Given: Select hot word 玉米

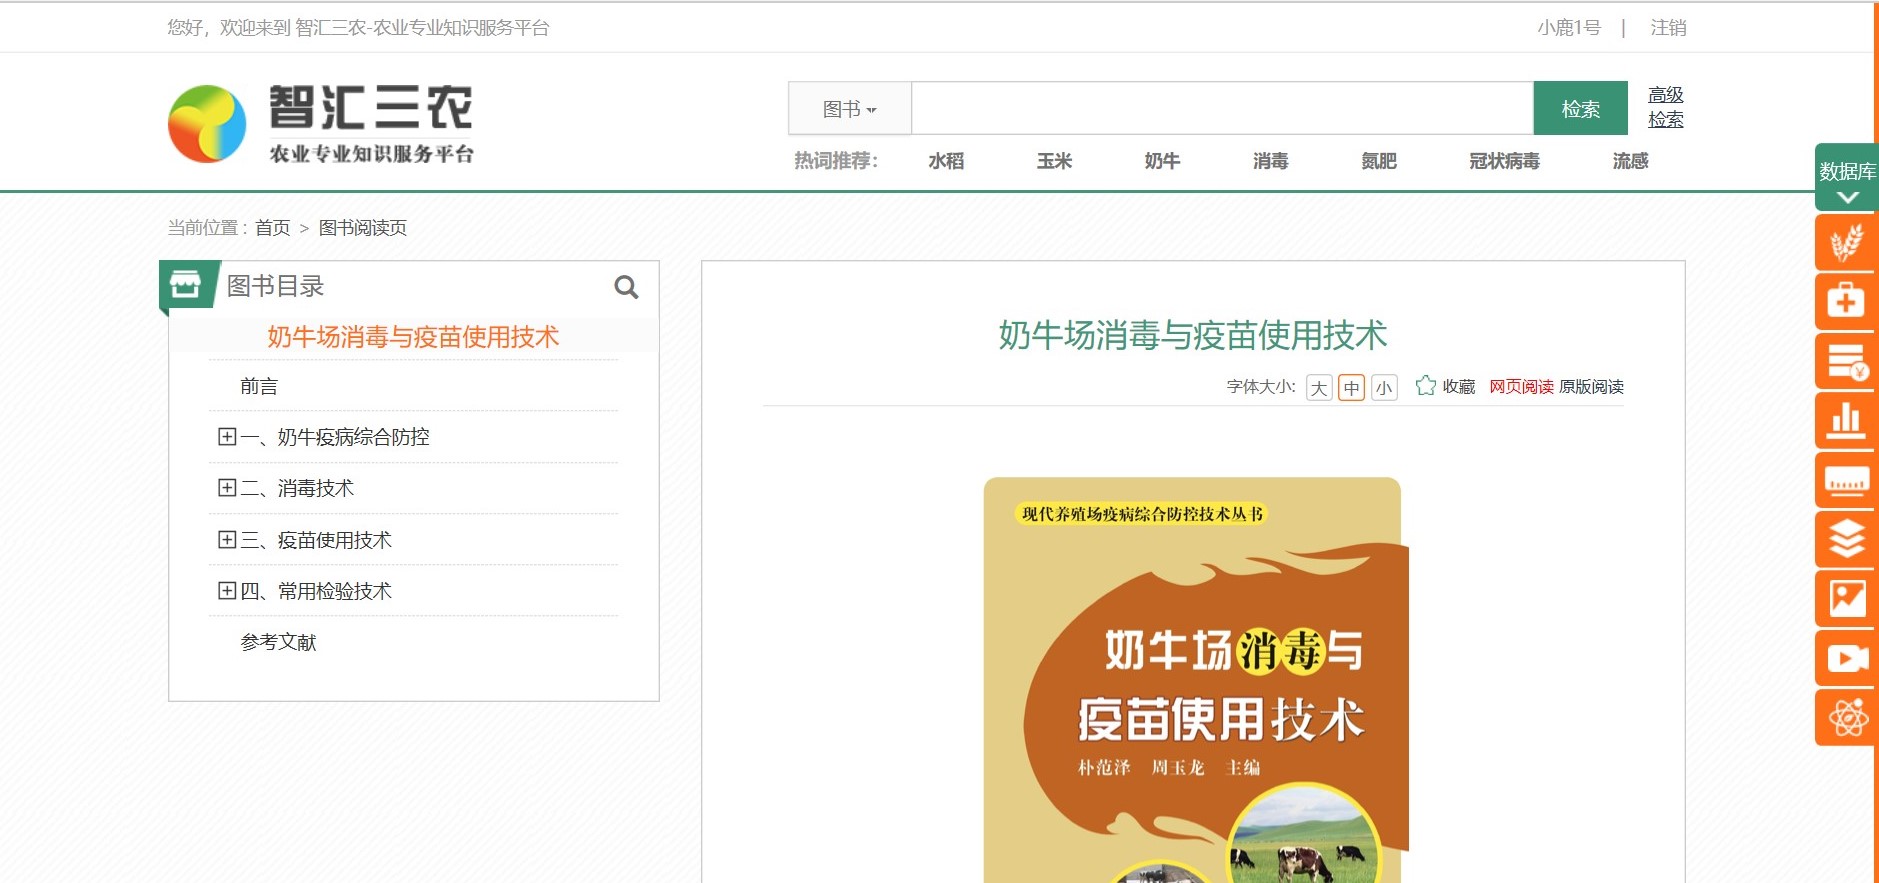Looking at the screenshot, I should click(1054, 161).
